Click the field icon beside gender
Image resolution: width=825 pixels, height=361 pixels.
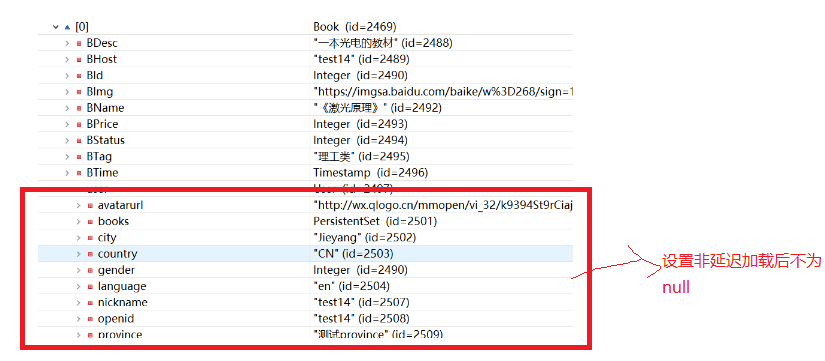pos(90,270)
